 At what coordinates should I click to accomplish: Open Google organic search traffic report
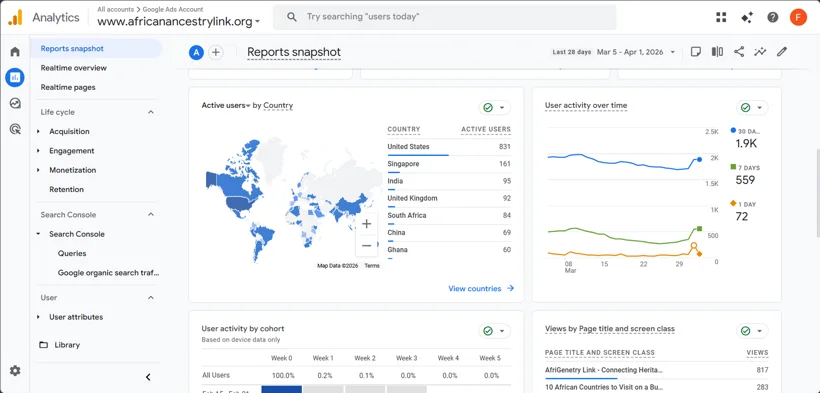click(x=108, y=273)
